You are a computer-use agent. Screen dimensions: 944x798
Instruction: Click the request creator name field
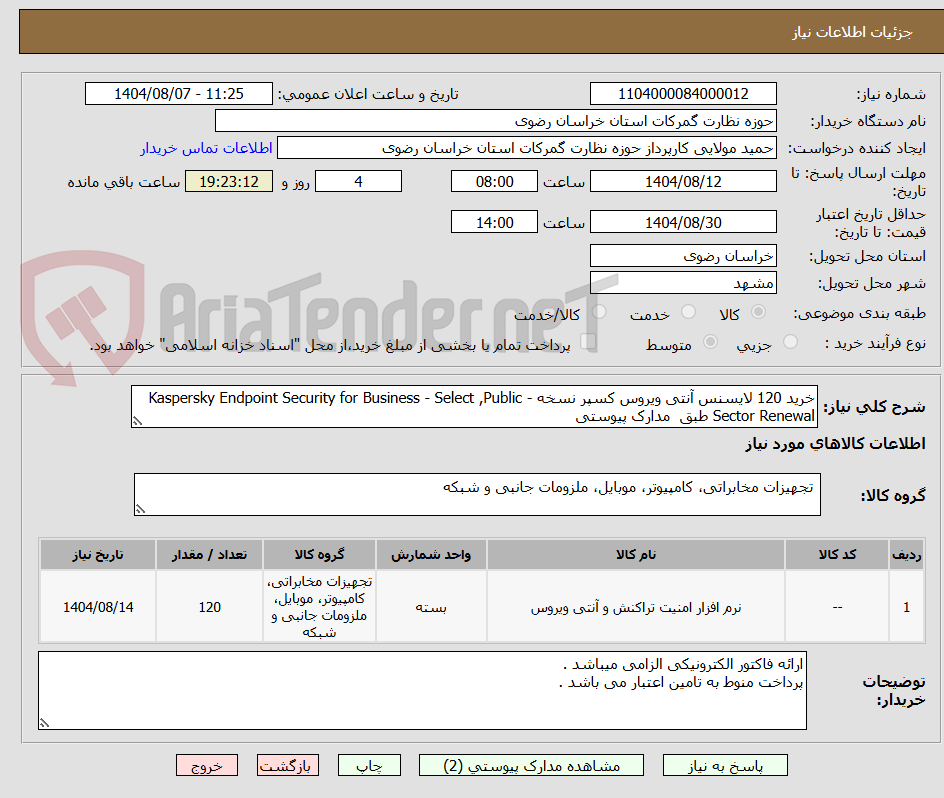tap(527, 148)
